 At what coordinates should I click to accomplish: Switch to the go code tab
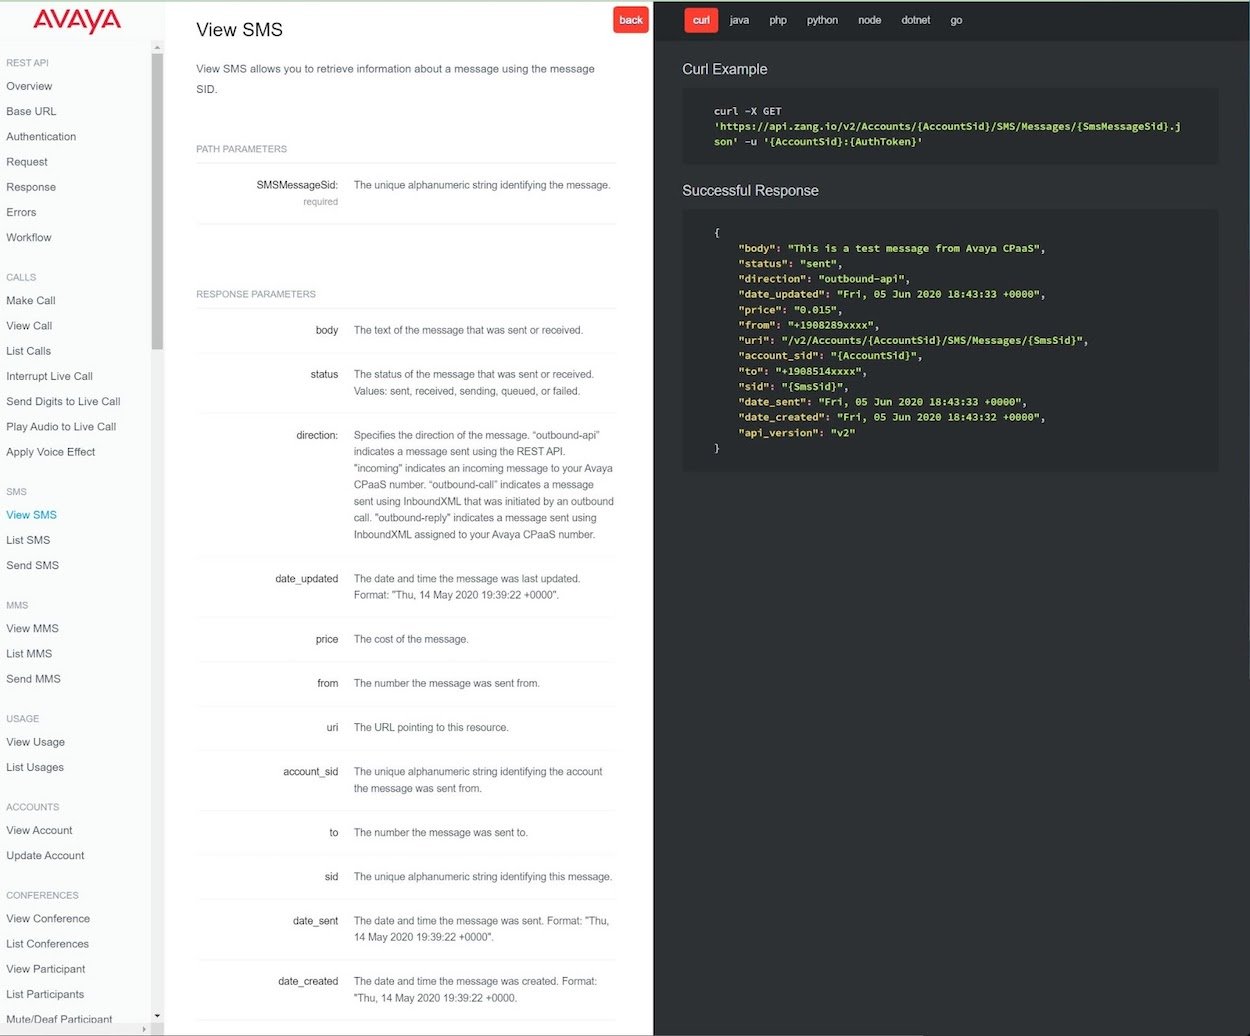956,20
